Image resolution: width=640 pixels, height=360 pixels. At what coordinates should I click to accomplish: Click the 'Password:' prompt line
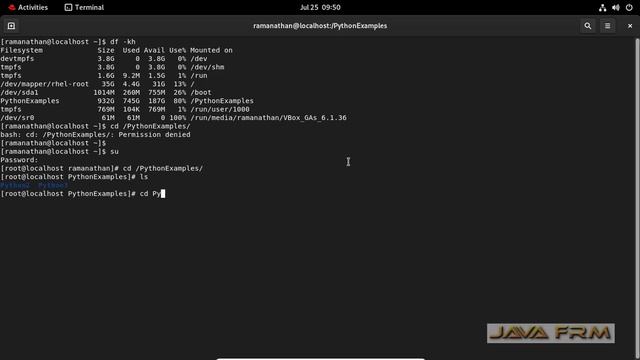[x=19, y=160]
